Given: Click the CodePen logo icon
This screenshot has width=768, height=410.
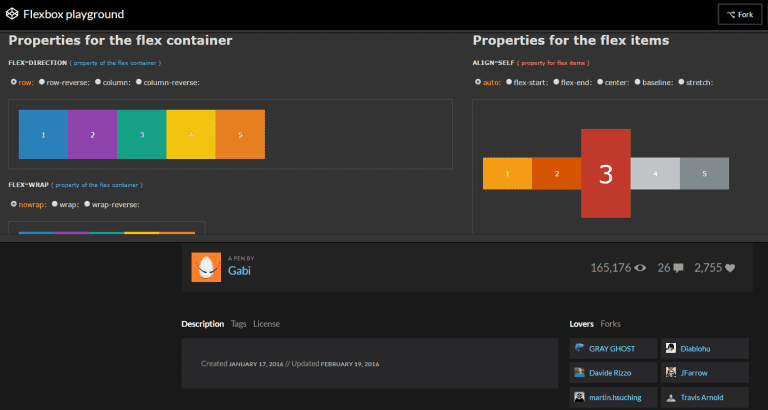Looking at the screenshot, I should coord(13,15).
